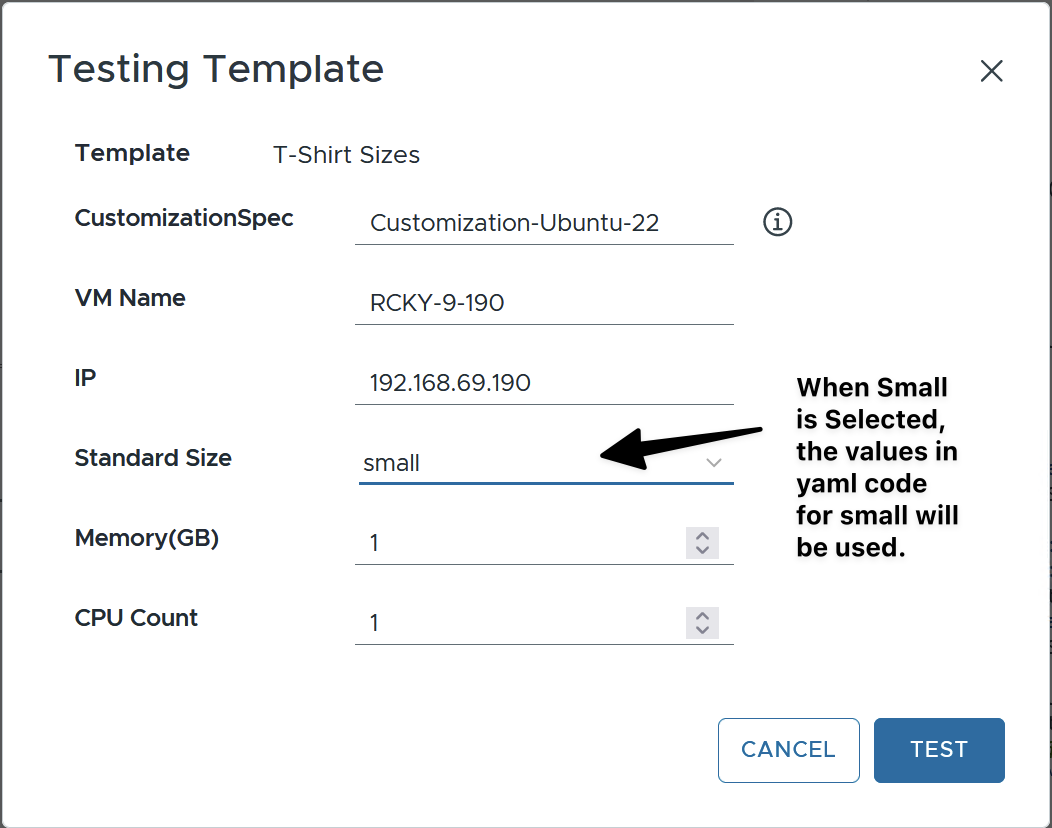1052x828 pixels.
Task: Click the 'T-Shirt Sizes' template name
Action: tap(346, 155)
